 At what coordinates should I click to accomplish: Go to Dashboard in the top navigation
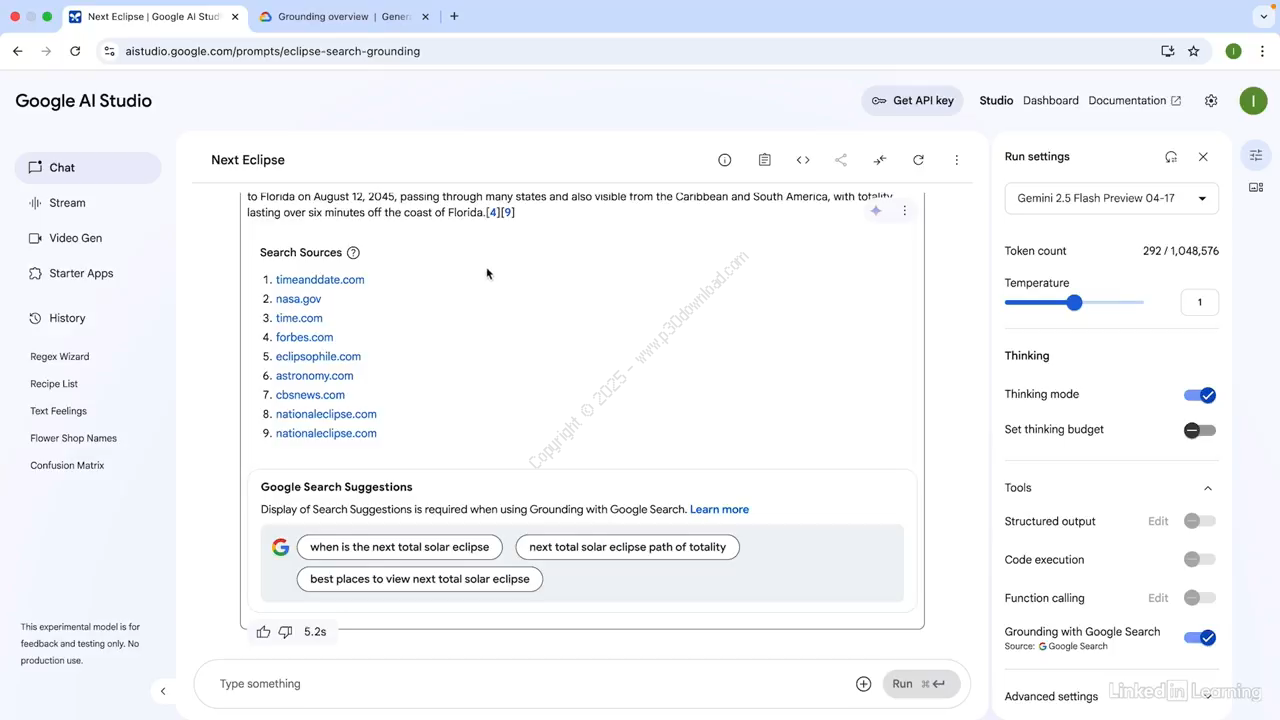1050,101
